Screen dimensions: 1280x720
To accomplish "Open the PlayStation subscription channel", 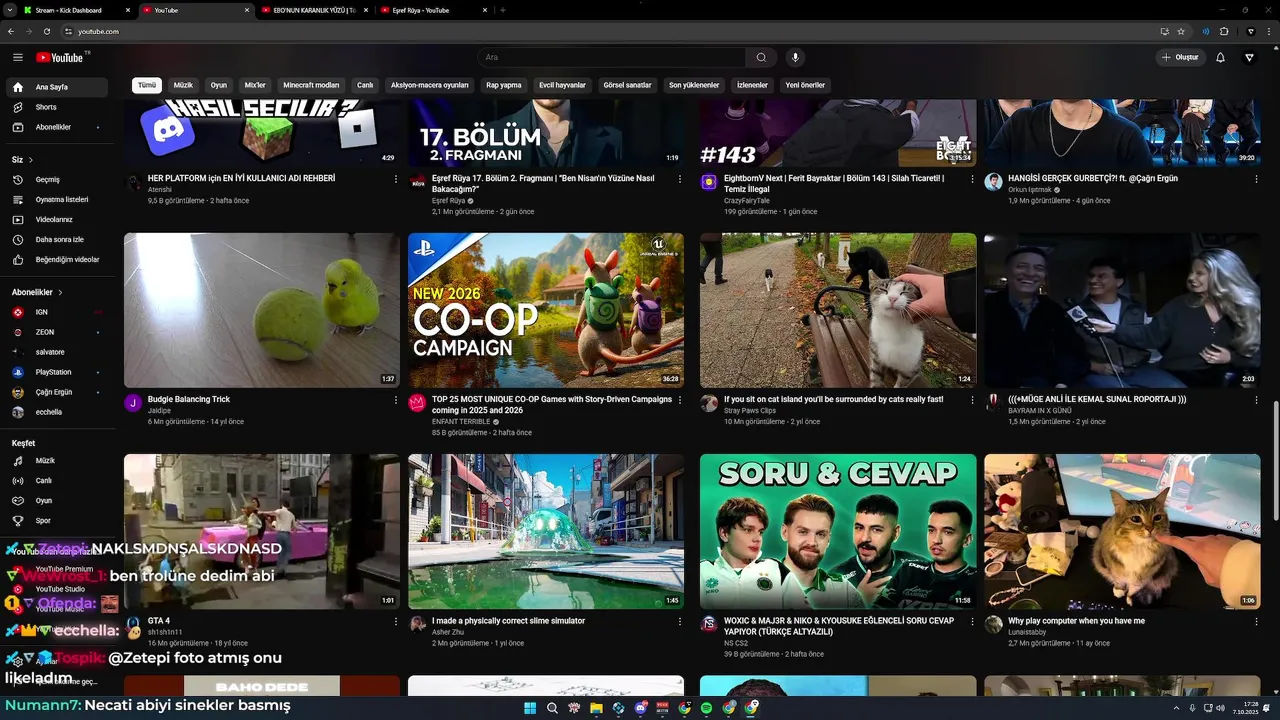I will pyautogui.click(x=58, y=372).
